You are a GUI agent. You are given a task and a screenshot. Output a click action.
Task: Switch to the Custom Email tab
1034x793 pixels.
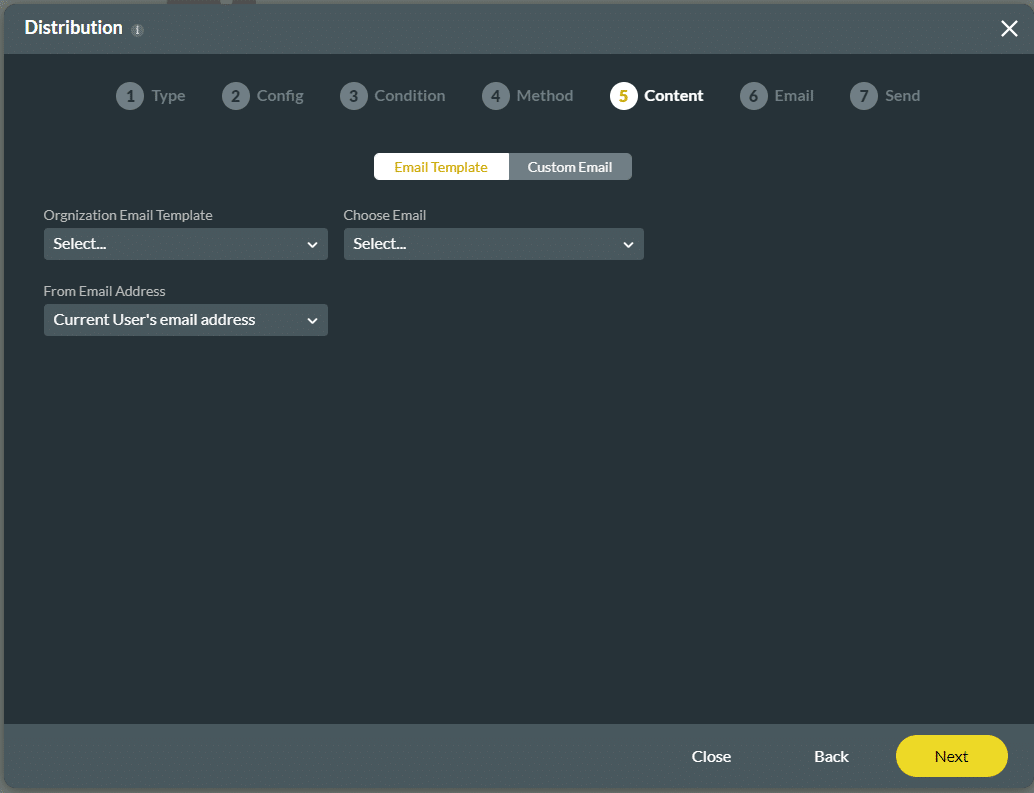click(x=570, y=166)
